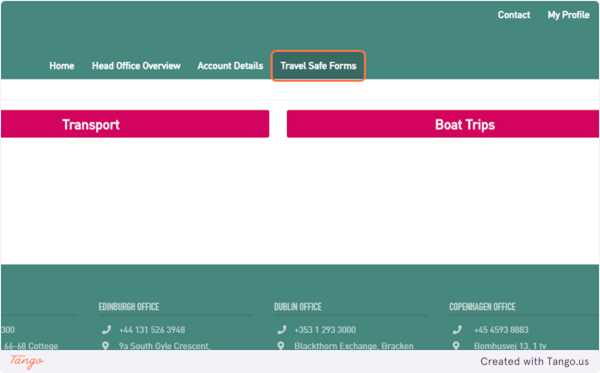This screenshot has height=373, width=600.
Task: Click the Dublin office location pin icon
Action: [x=281, y=345]
